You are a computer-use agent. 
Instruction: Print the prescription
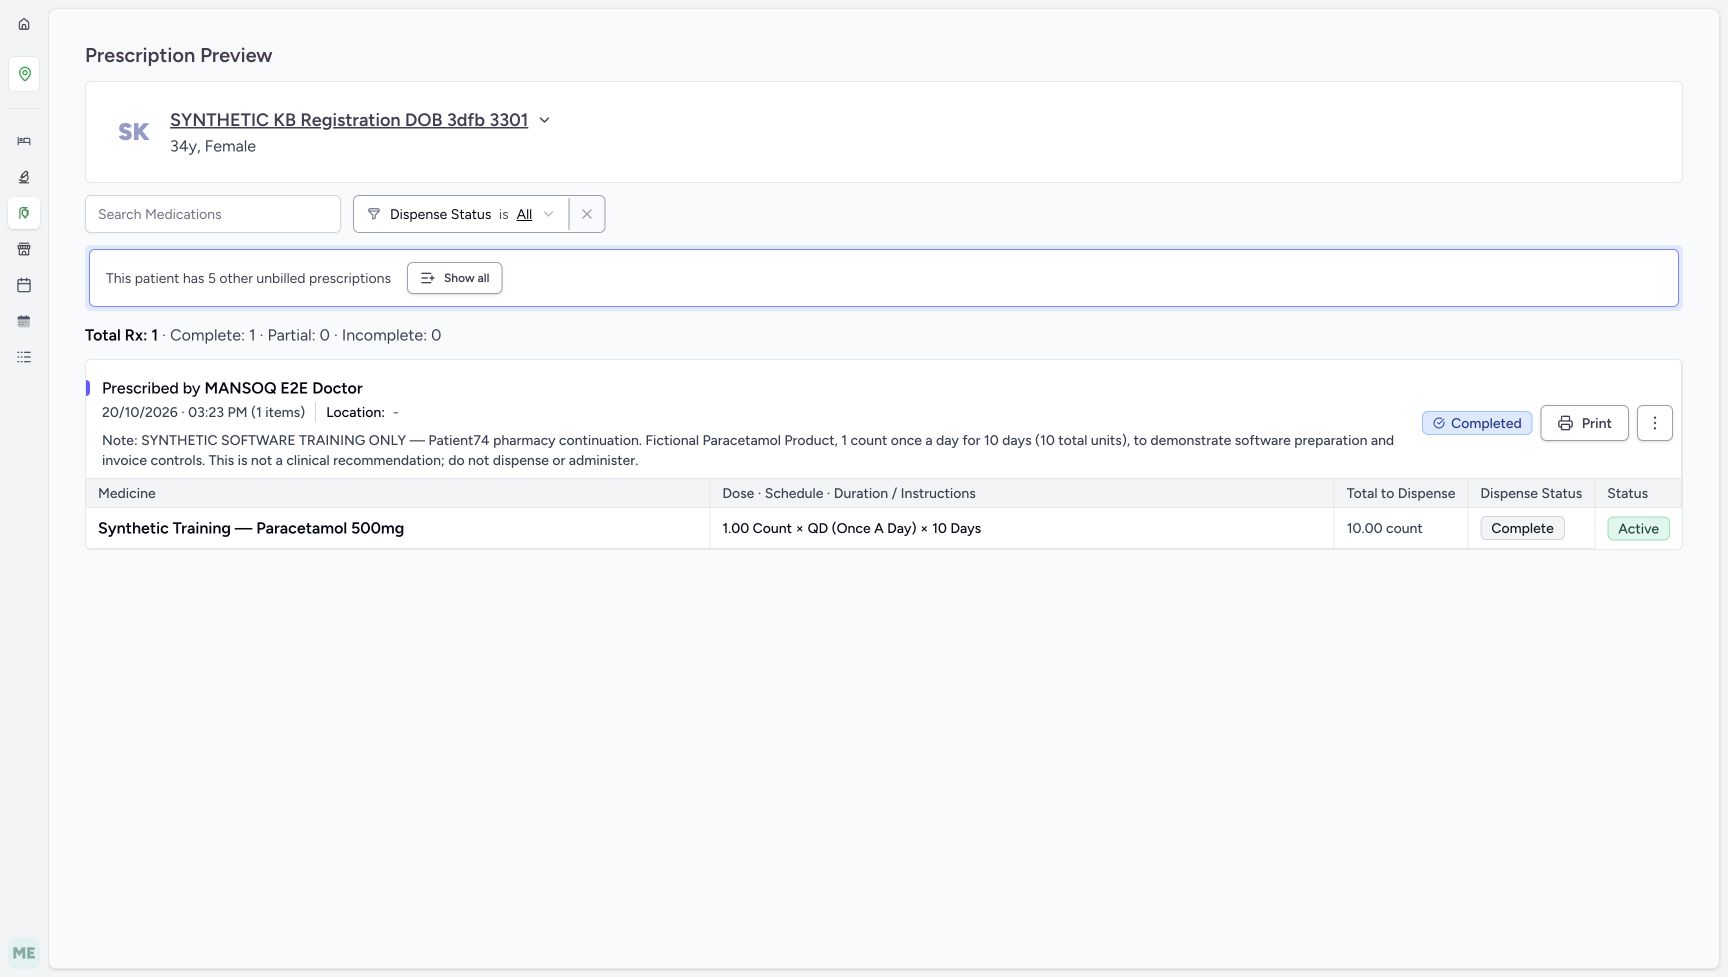pyautogui.click(x=1584, y=423)
